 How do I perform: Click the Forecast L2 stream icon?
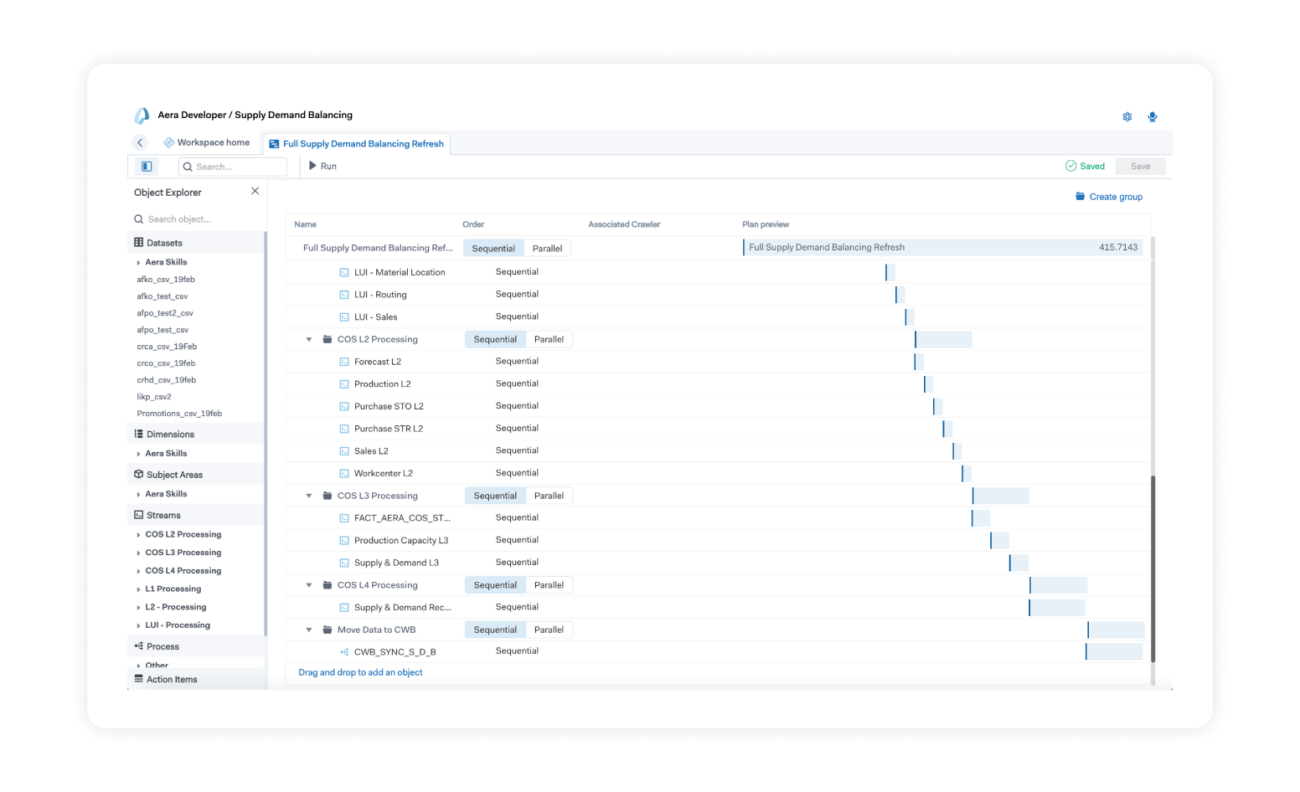[x=345, y=362]
